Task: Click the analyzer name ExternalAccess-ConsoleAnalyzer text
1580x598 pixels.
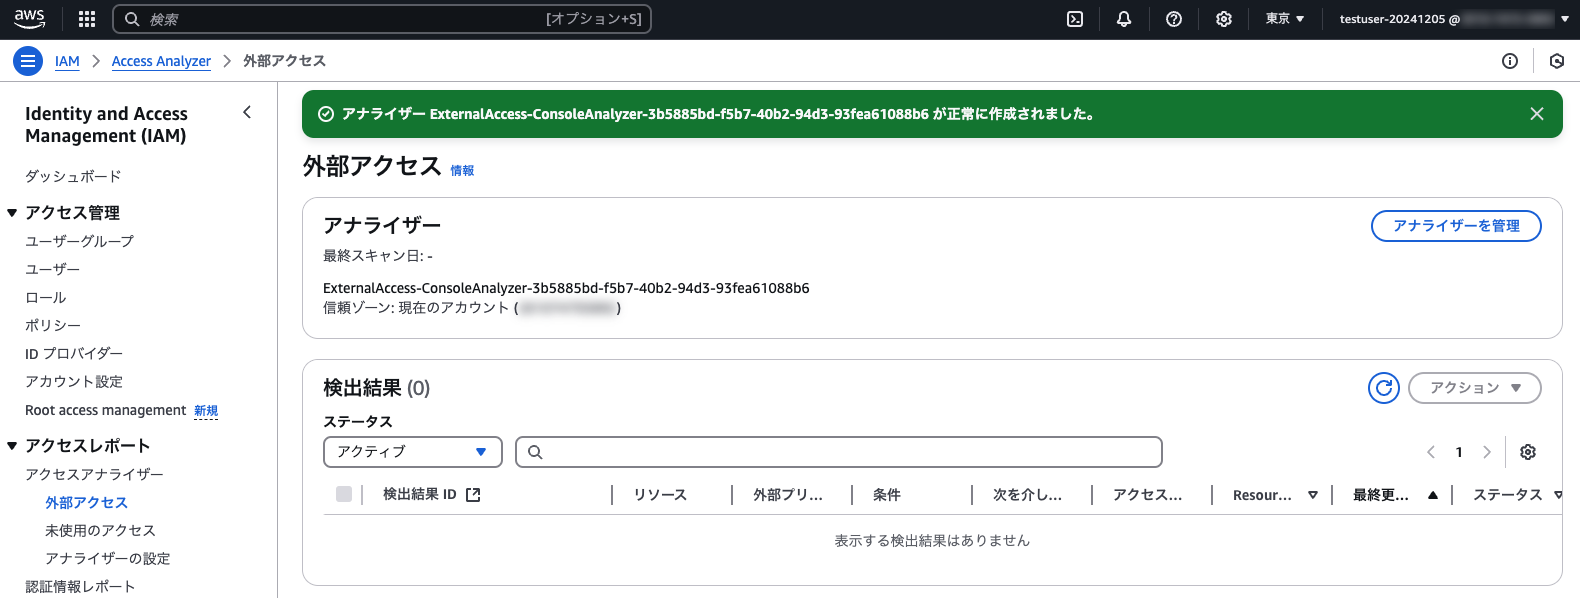Action: click(566, 288)
